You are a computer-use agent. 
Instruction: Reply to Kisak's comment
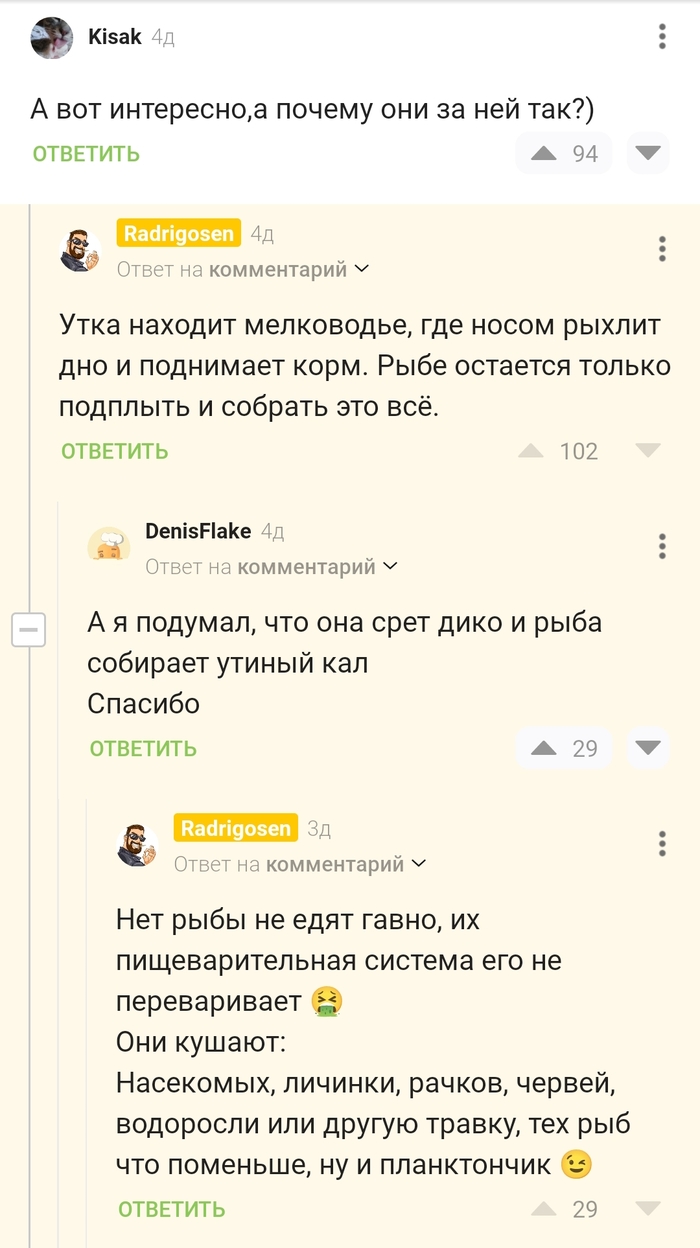pyautogui.click(x=86, y=154)
